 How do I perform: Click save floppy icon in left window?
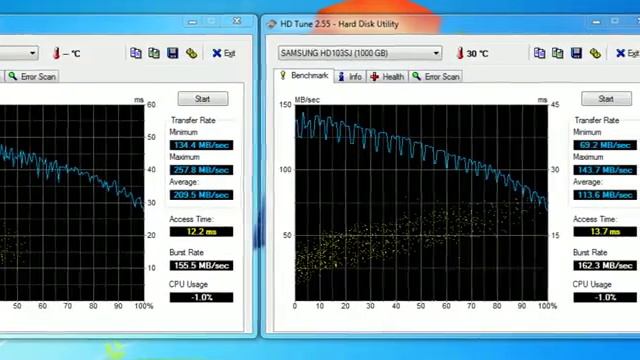click(x=173, y=53)
